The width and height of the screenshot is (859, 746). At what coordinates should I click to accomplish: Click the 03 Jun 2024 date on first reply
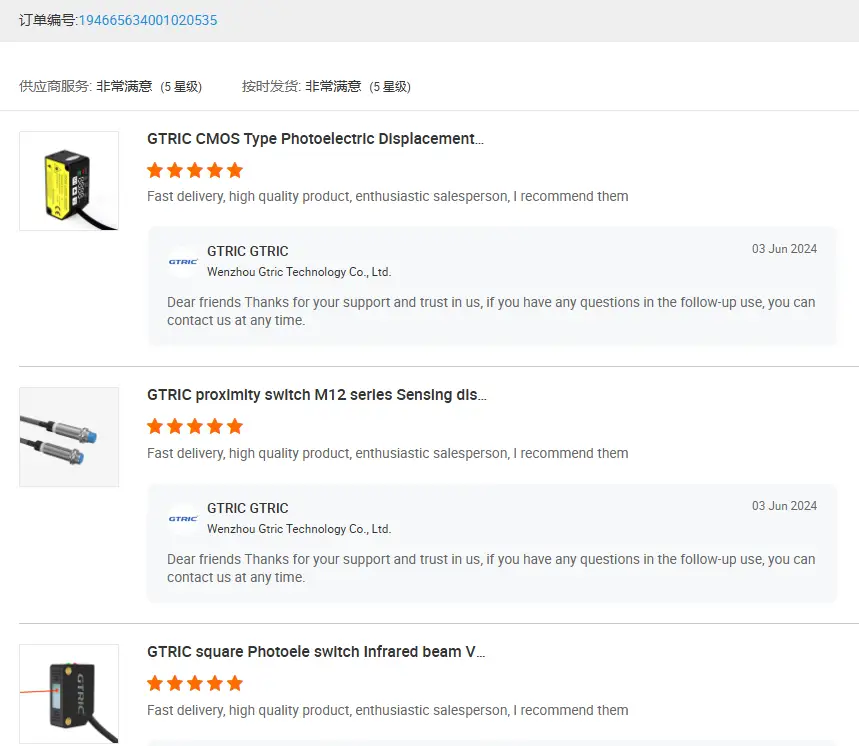coord(784,249)
